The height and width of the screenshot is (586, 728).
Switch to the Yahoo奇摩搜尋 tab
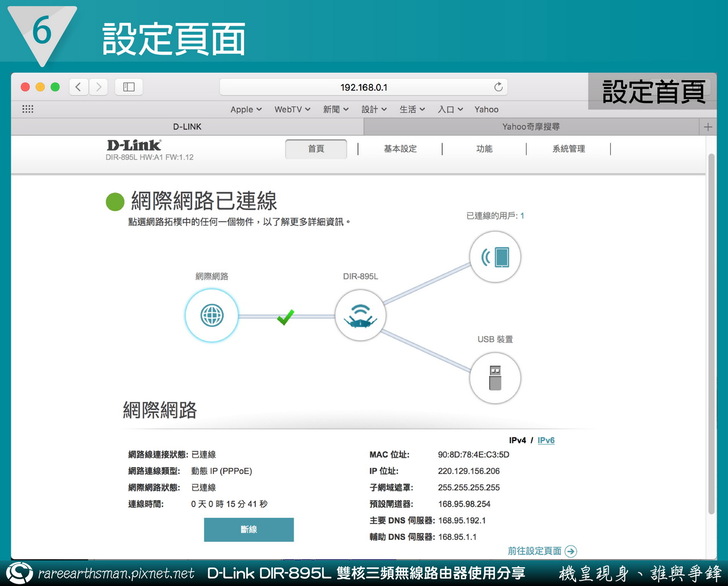(530, 127)
